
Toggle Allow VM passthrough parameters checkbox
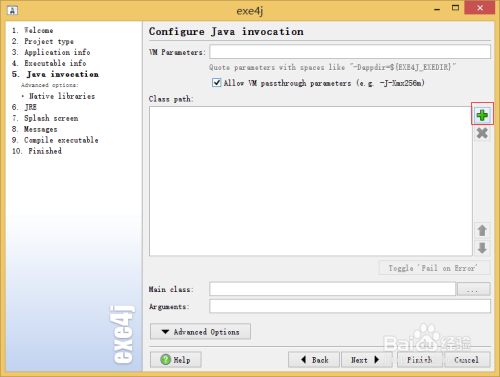[216, 82]
